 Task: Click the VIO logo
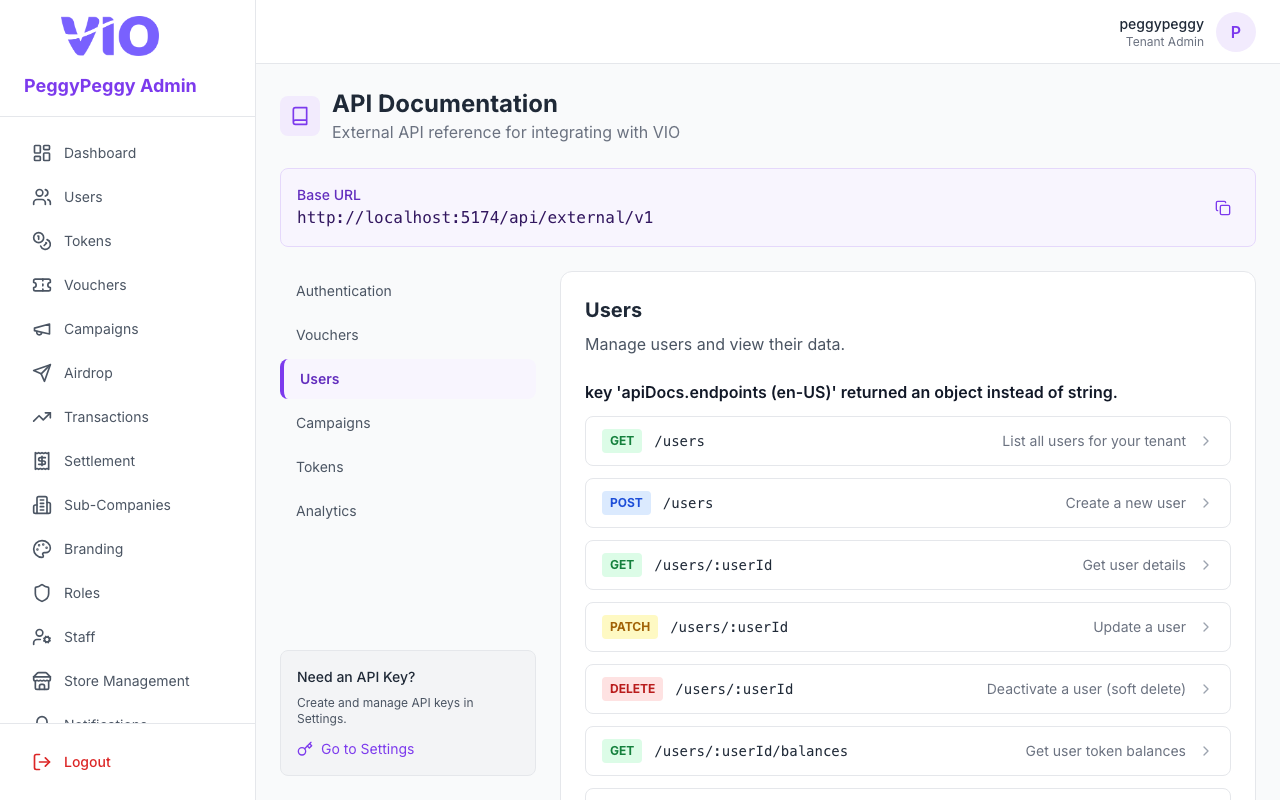point(110,36)
